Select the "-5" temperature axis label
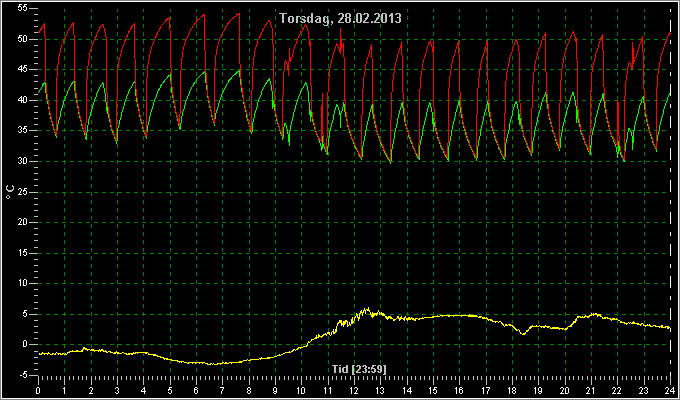This screenshot has width=680, height=400. (23, 375)
